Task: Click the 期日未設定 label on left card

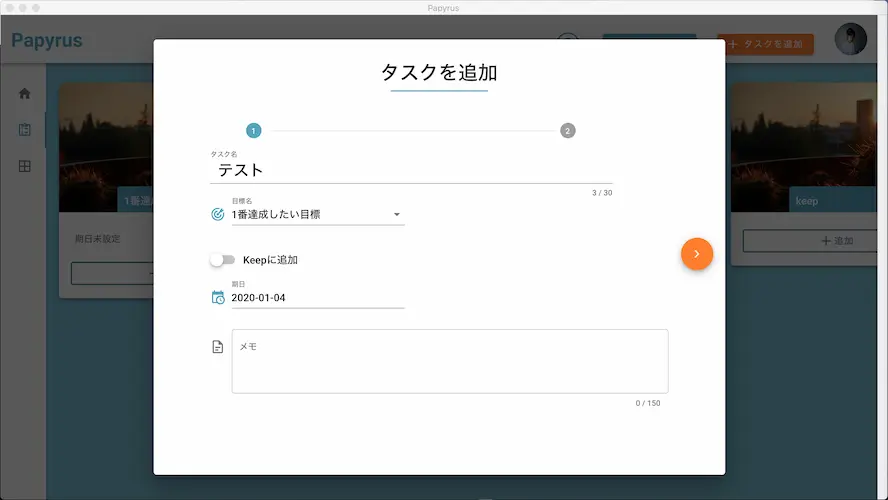Action: pos(97,239)
